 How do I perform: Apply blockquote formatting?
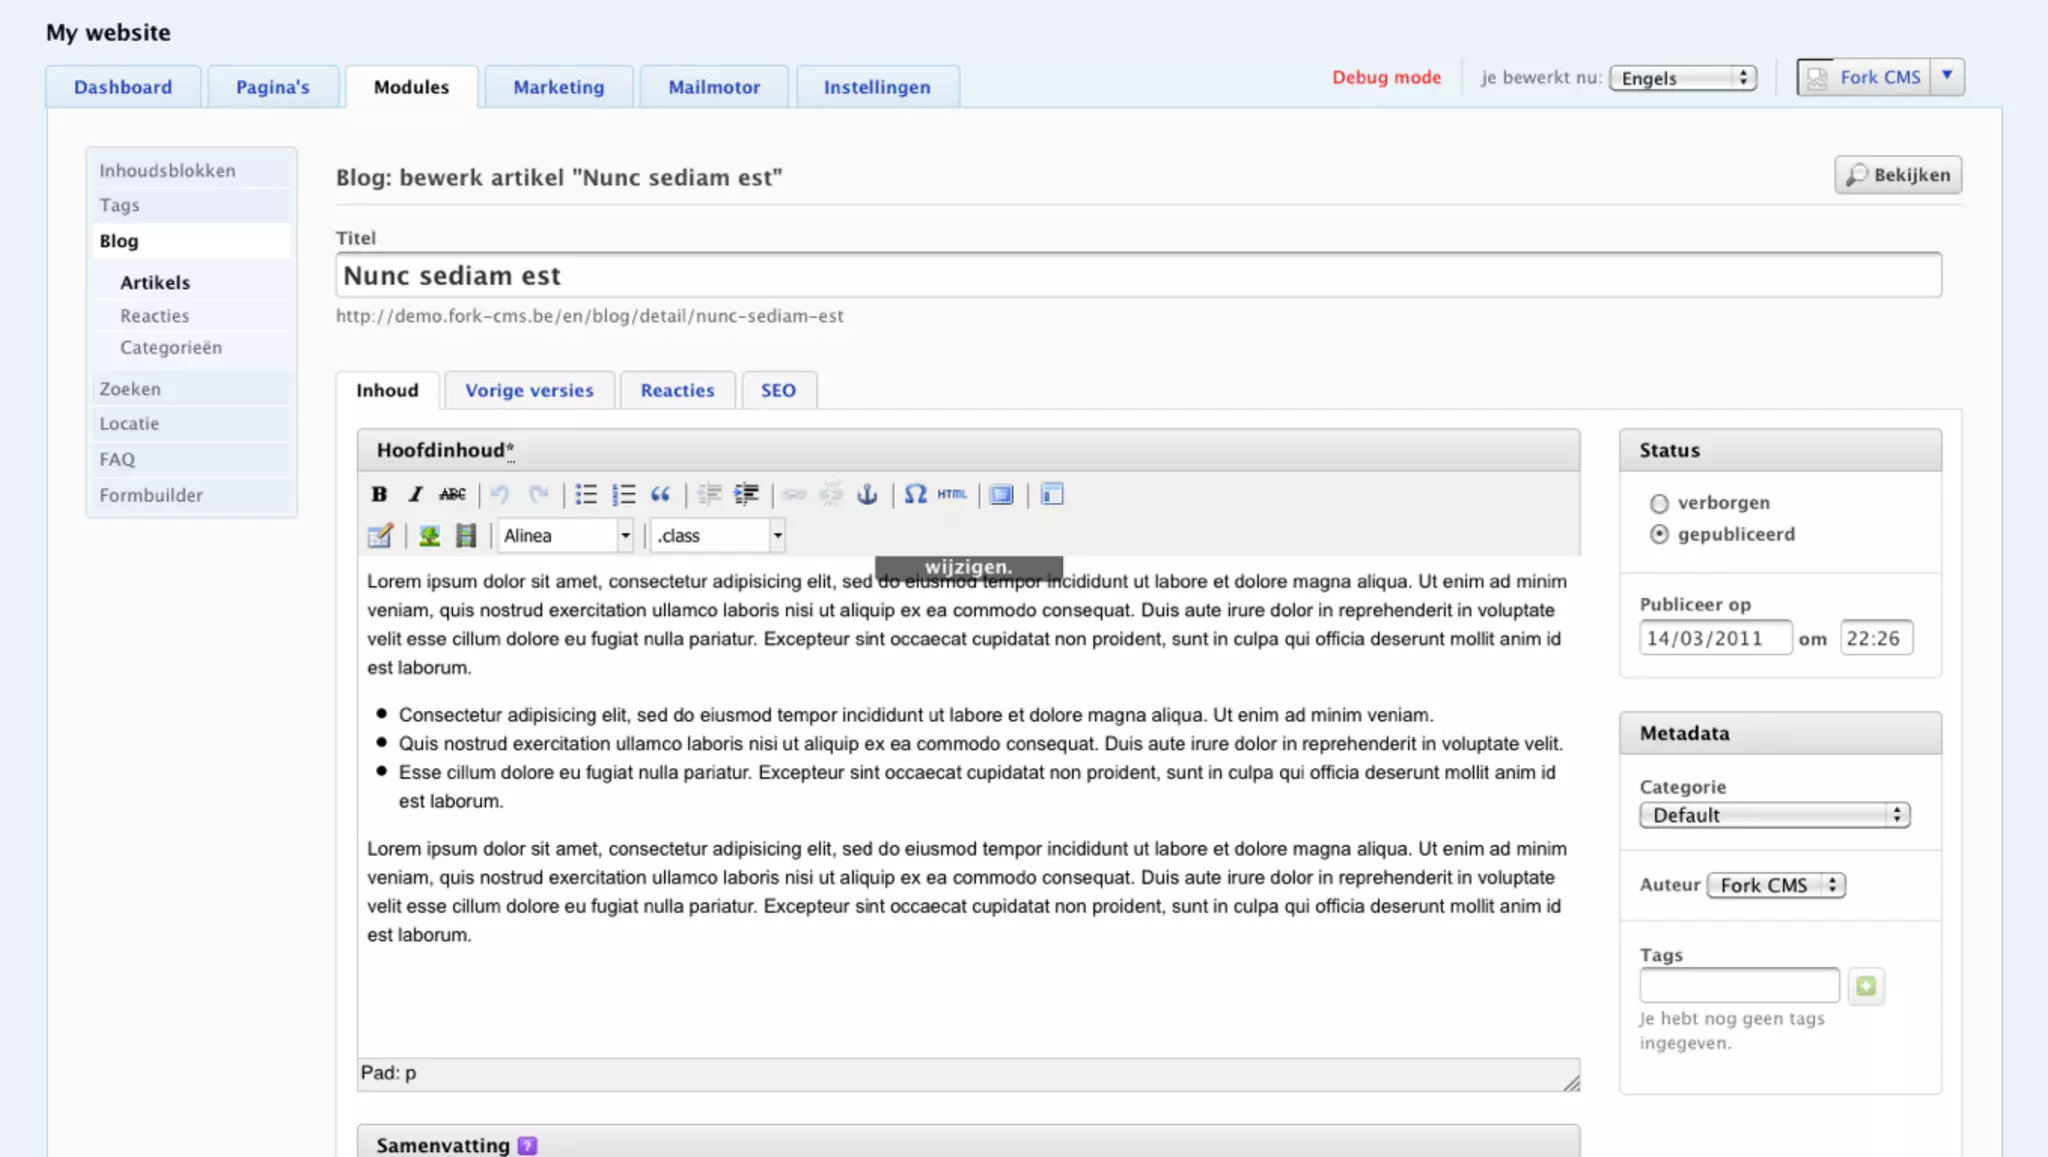[x=660, y=494]
